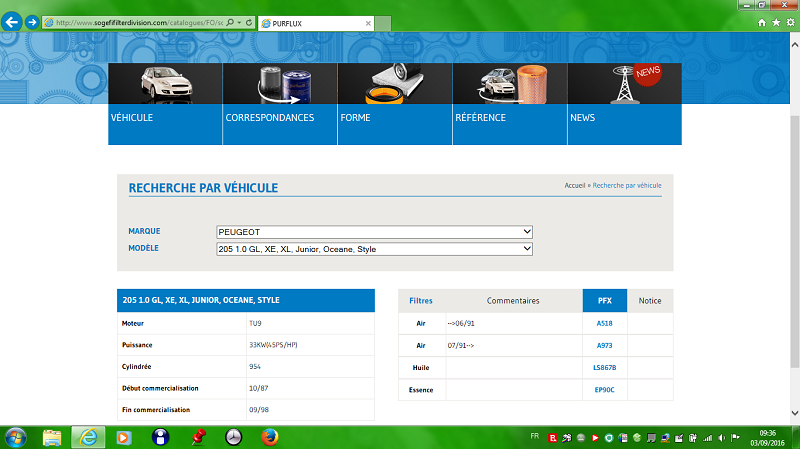The width and height of the screenshot is (800, 449).
Task: Click the Huile filter row label
Action: pyautogui.click(x=421, y=367)
